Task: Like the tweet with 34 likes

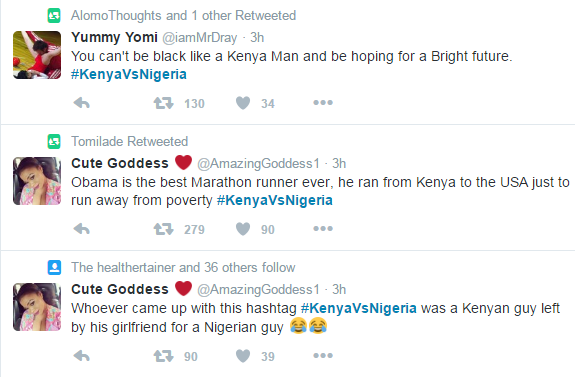Action: tap(243, 103)
